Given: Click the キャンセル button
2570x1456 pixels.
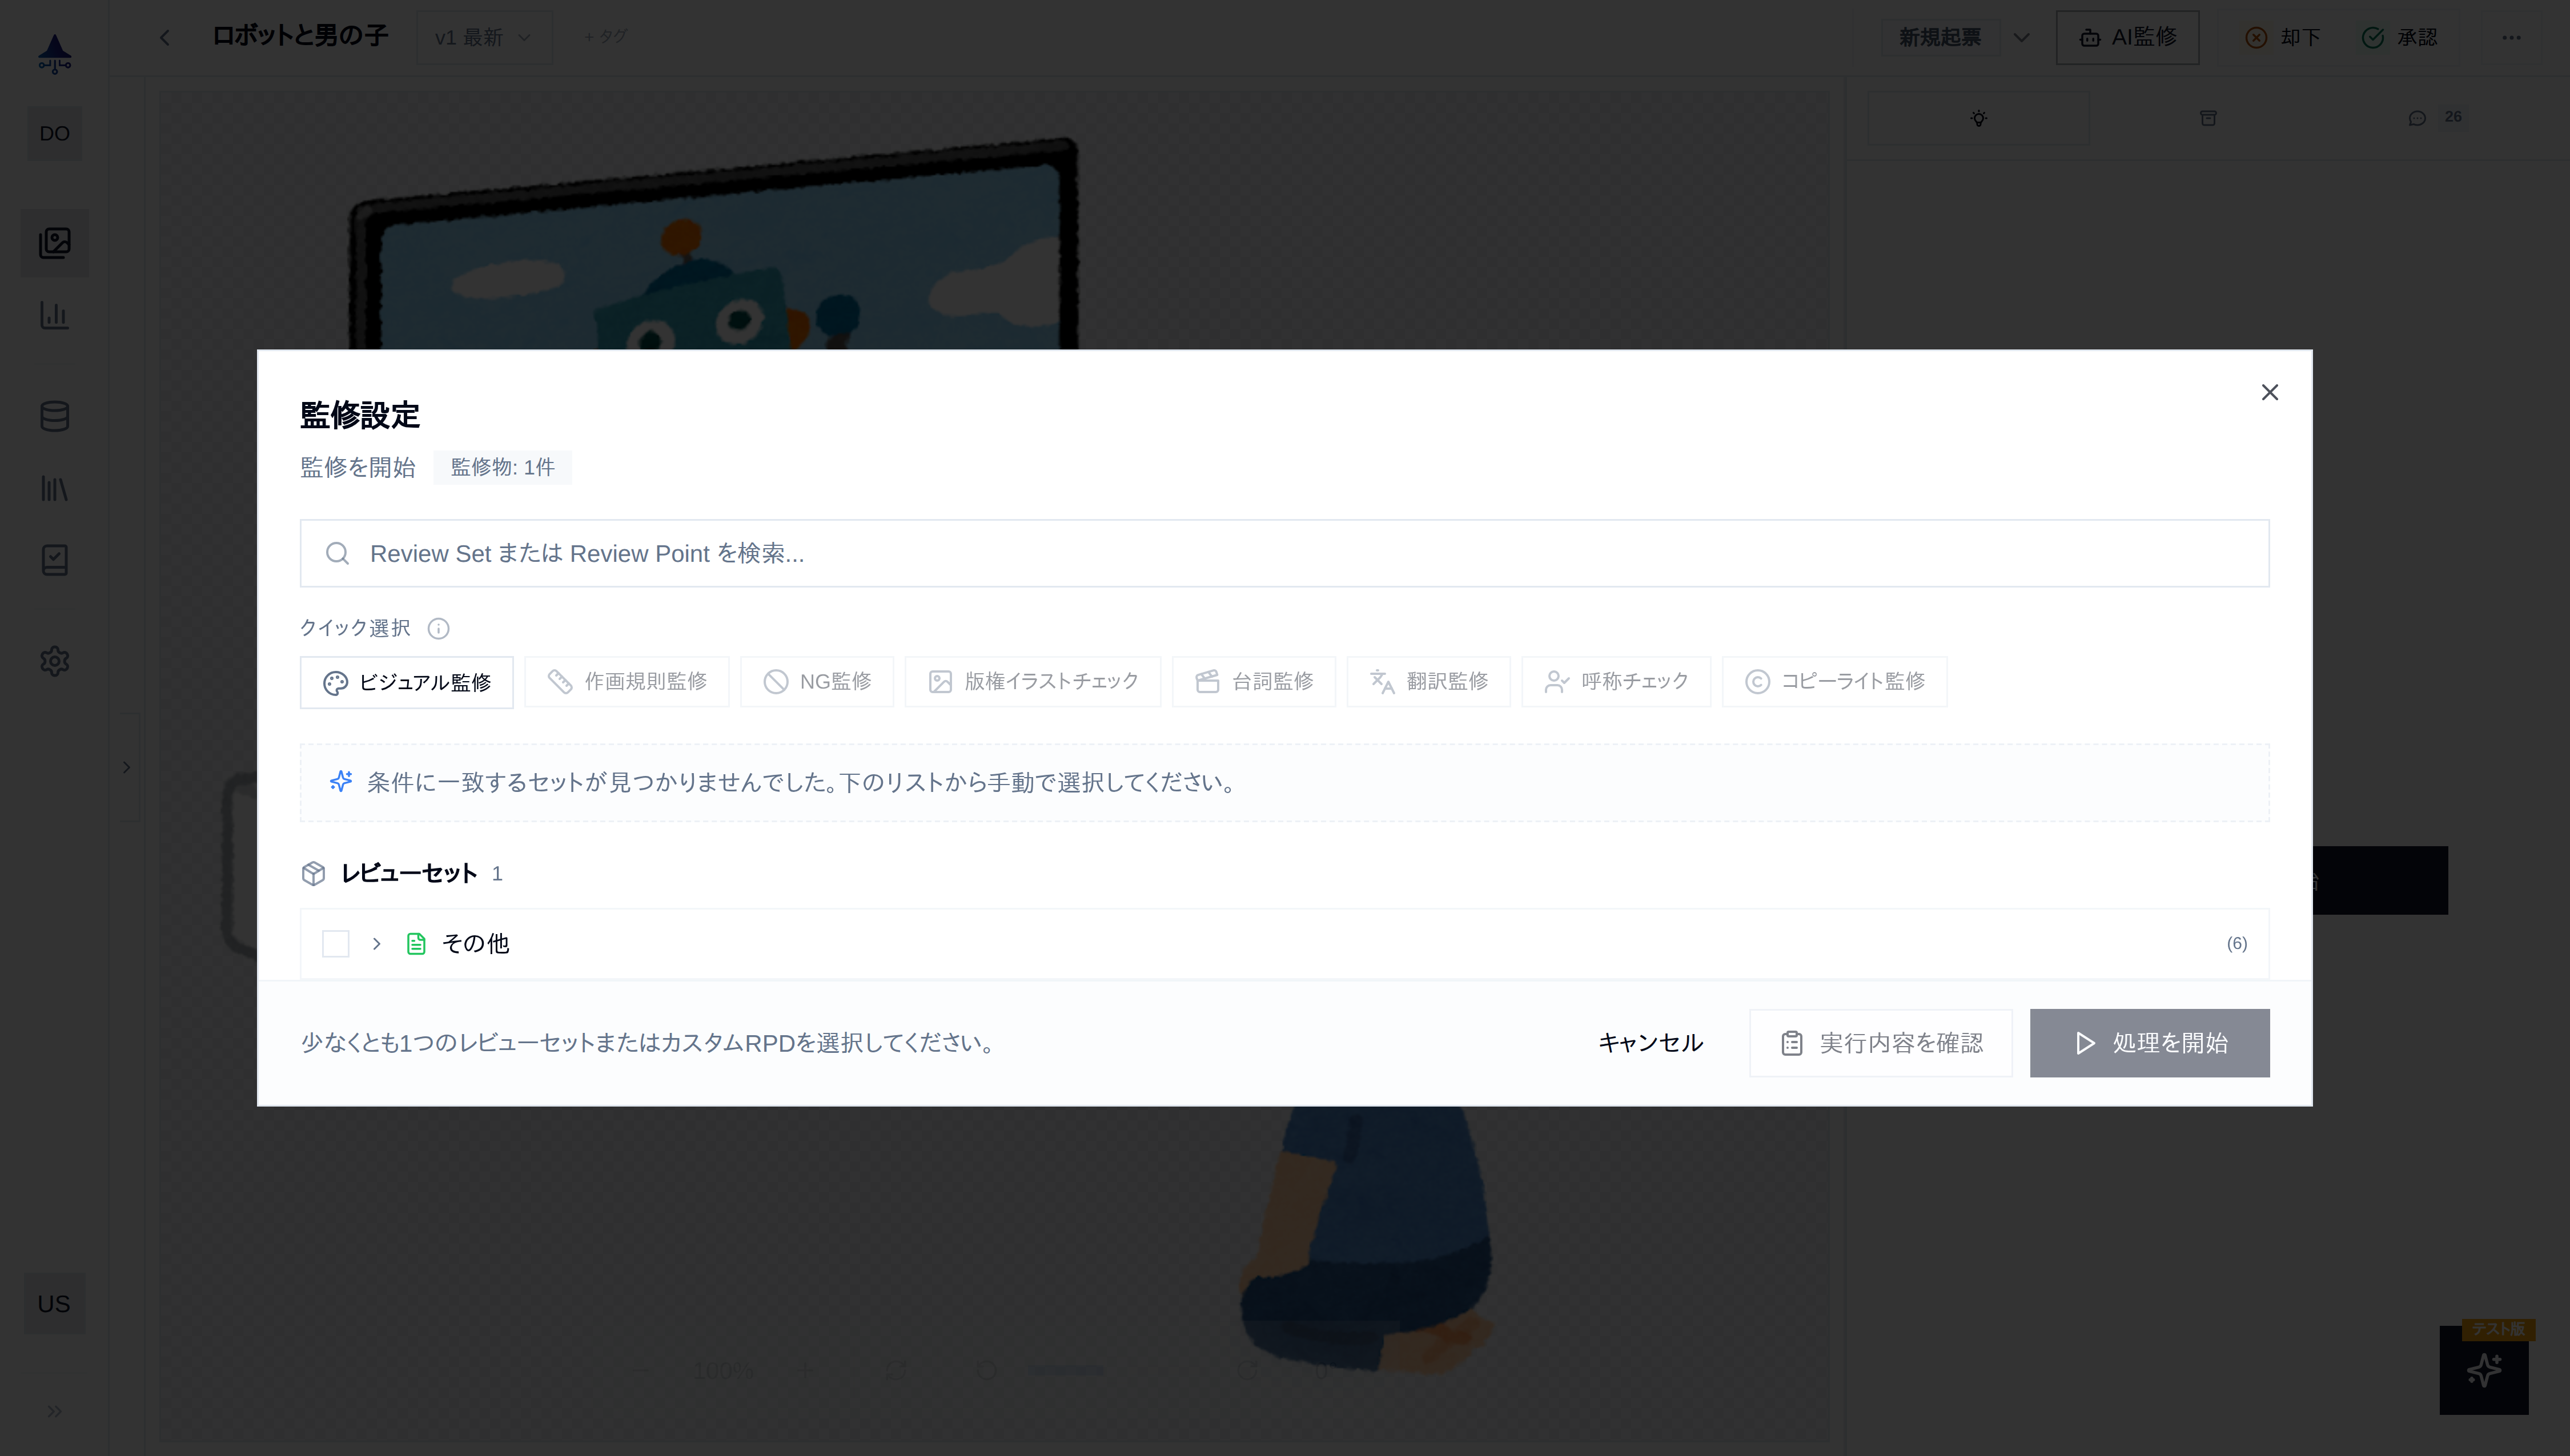Looking at the screenshot, I should pos(1650,1042).
